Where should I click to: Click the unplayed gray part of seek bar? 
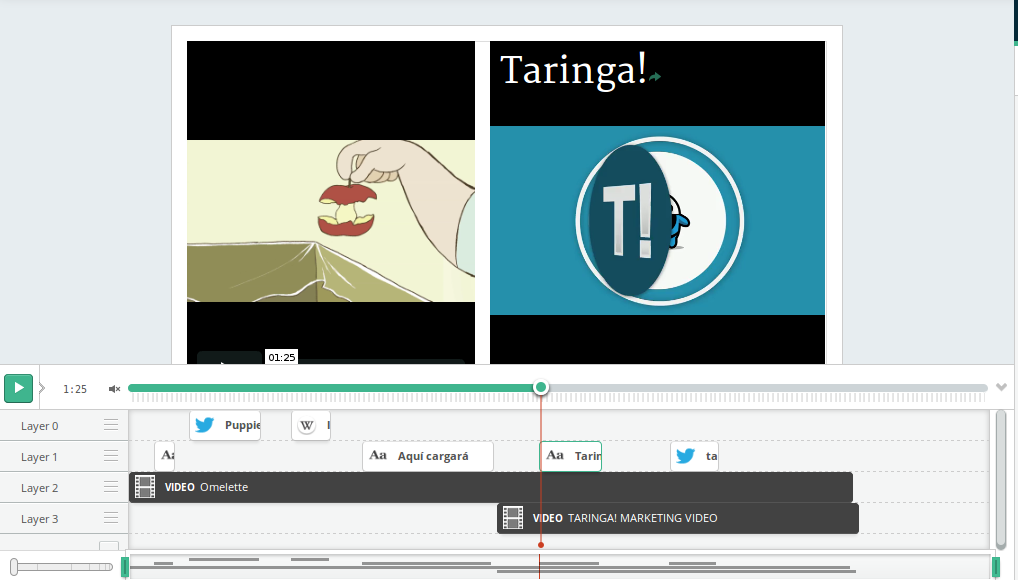(x=767, y=388)
